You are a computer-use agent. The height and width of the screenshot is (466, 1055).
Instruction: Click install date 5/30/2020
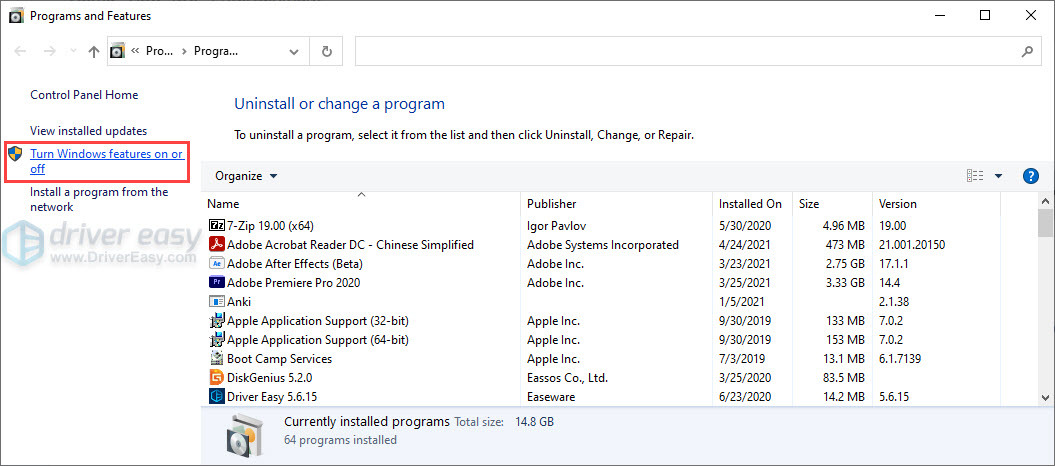tap(745, 225)
